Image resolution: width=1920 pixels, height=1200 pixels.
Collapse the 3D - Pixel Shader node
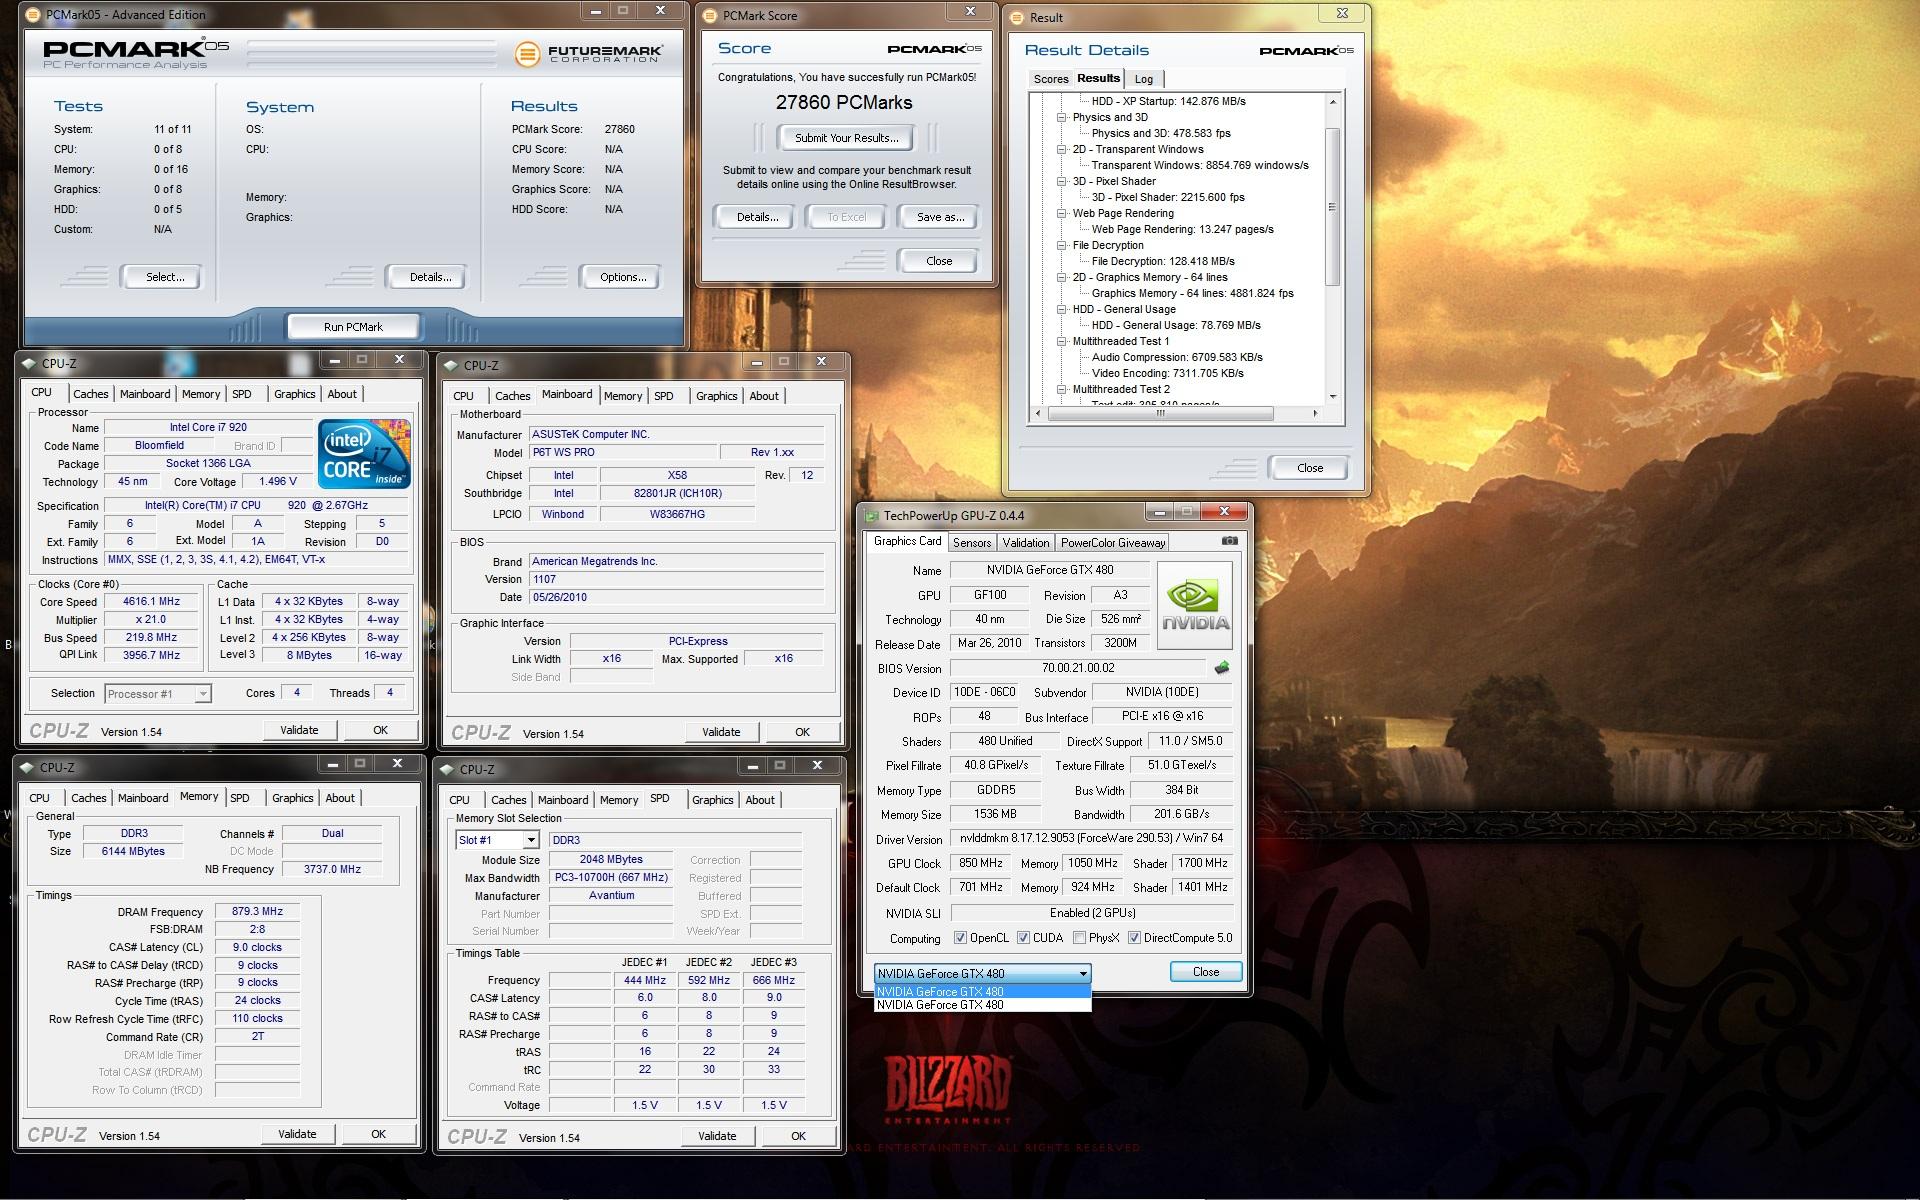coord(1062,181)
